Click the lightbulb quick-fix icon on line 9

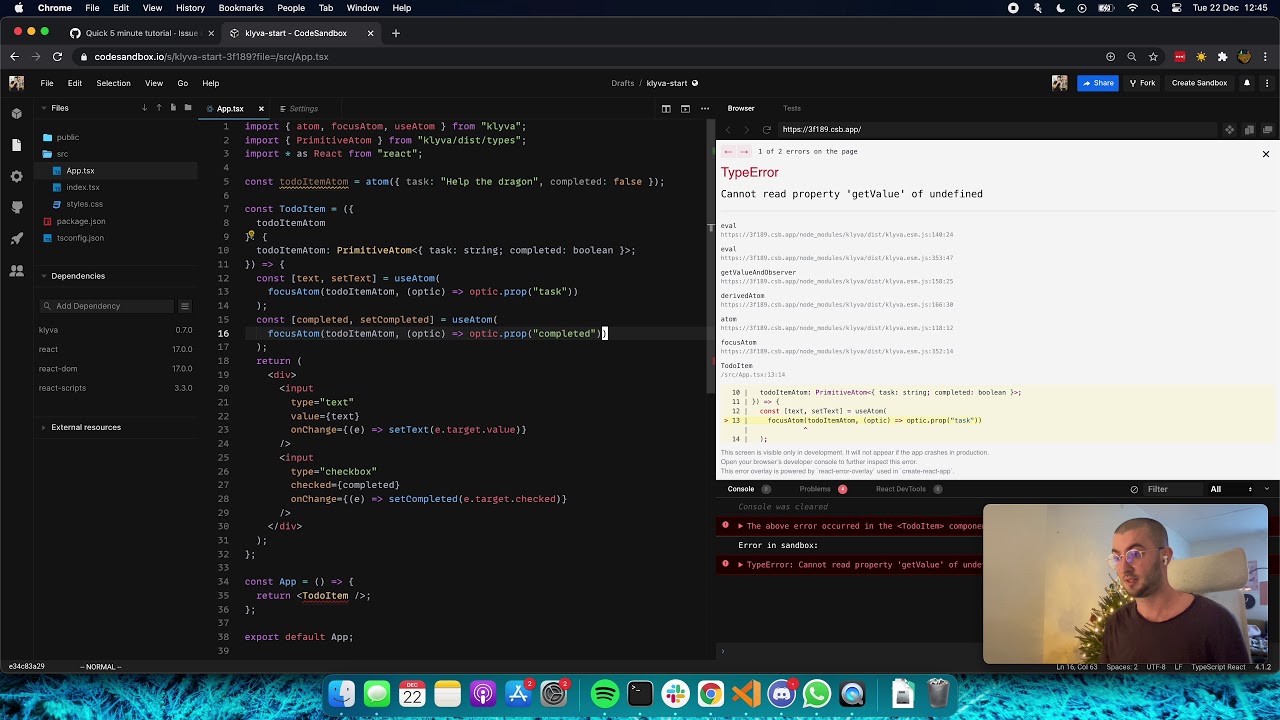coord(250,236)
